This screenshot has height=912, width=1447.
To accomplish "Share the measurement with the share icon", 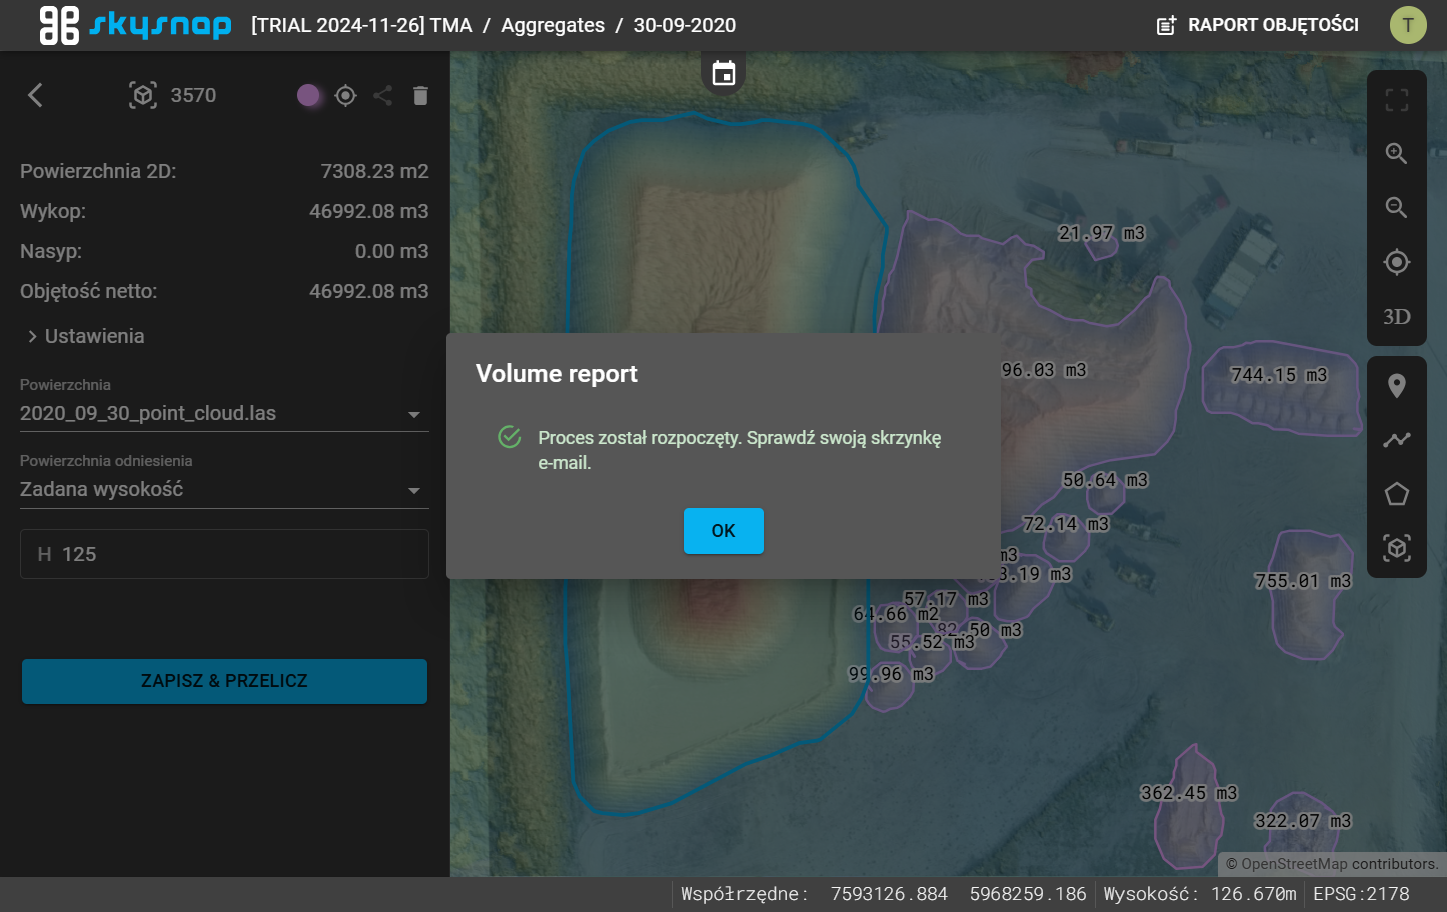I will point(382,95).
